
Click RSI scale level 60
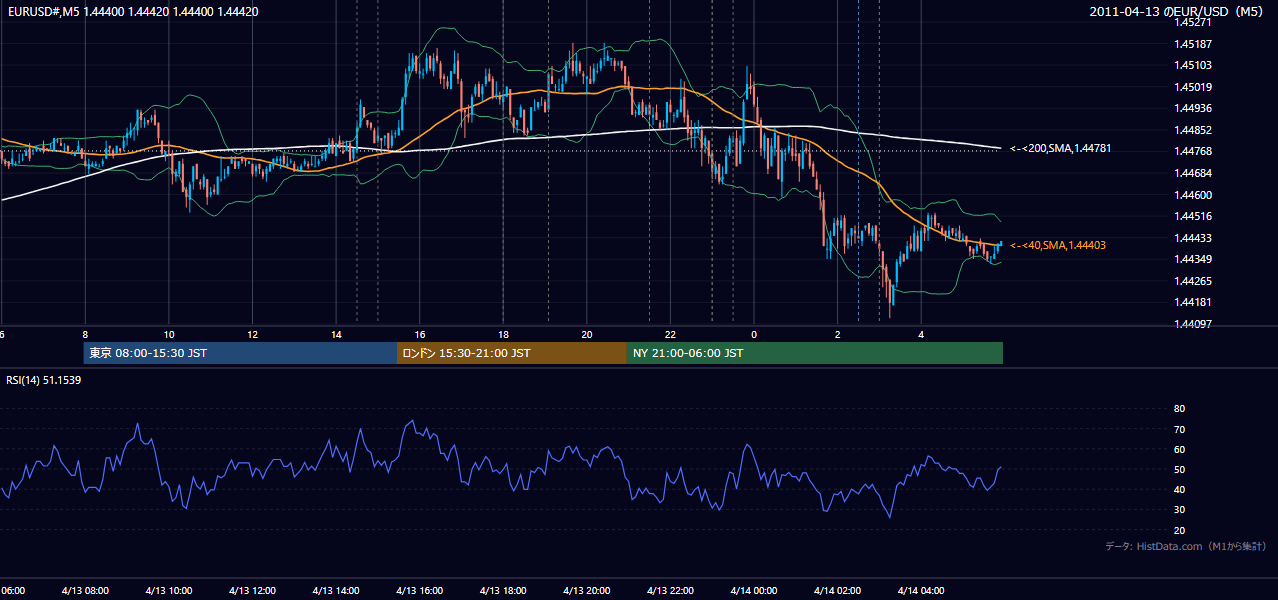click(x=1180, y=449)
